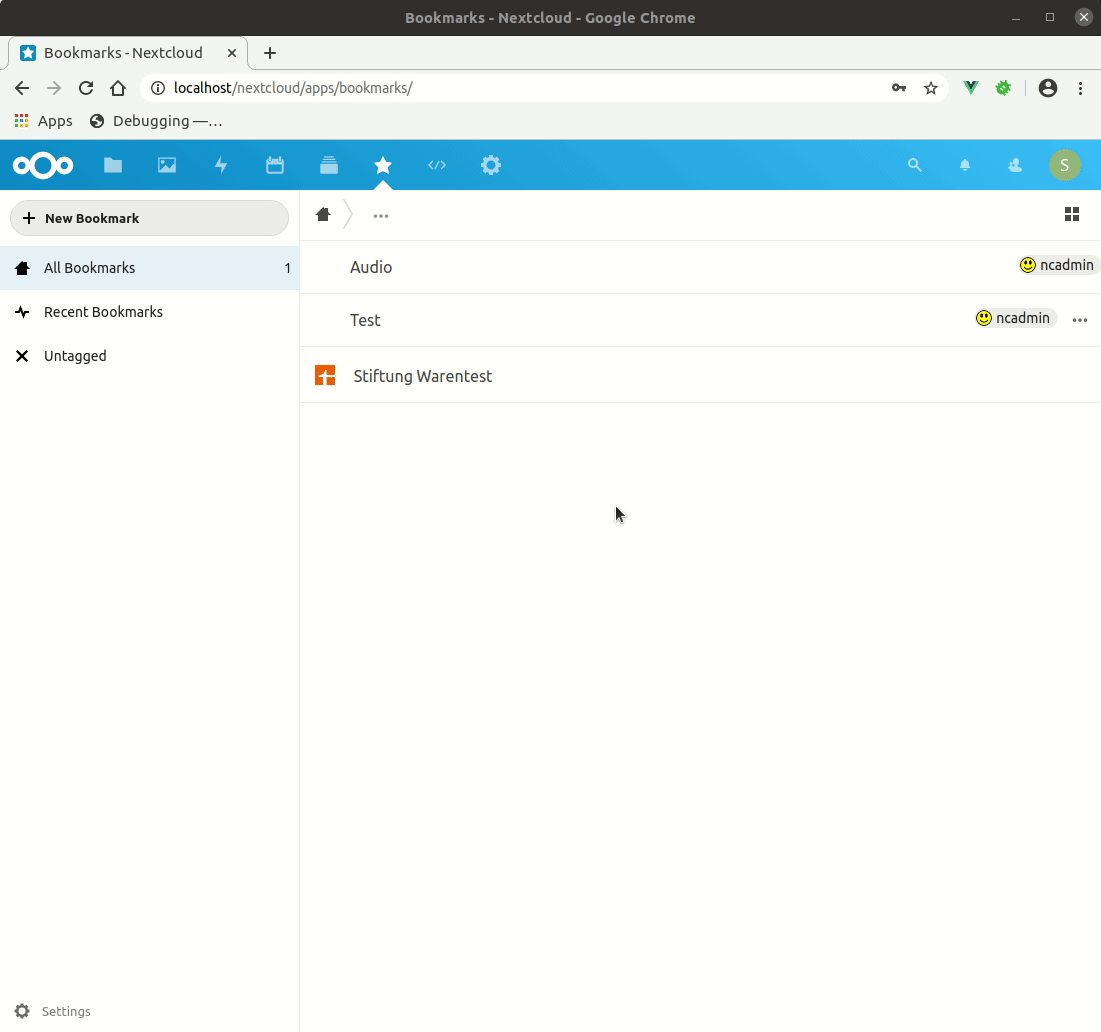Click the New Bookmark button

pyautogui.click(x=150, y=218)
